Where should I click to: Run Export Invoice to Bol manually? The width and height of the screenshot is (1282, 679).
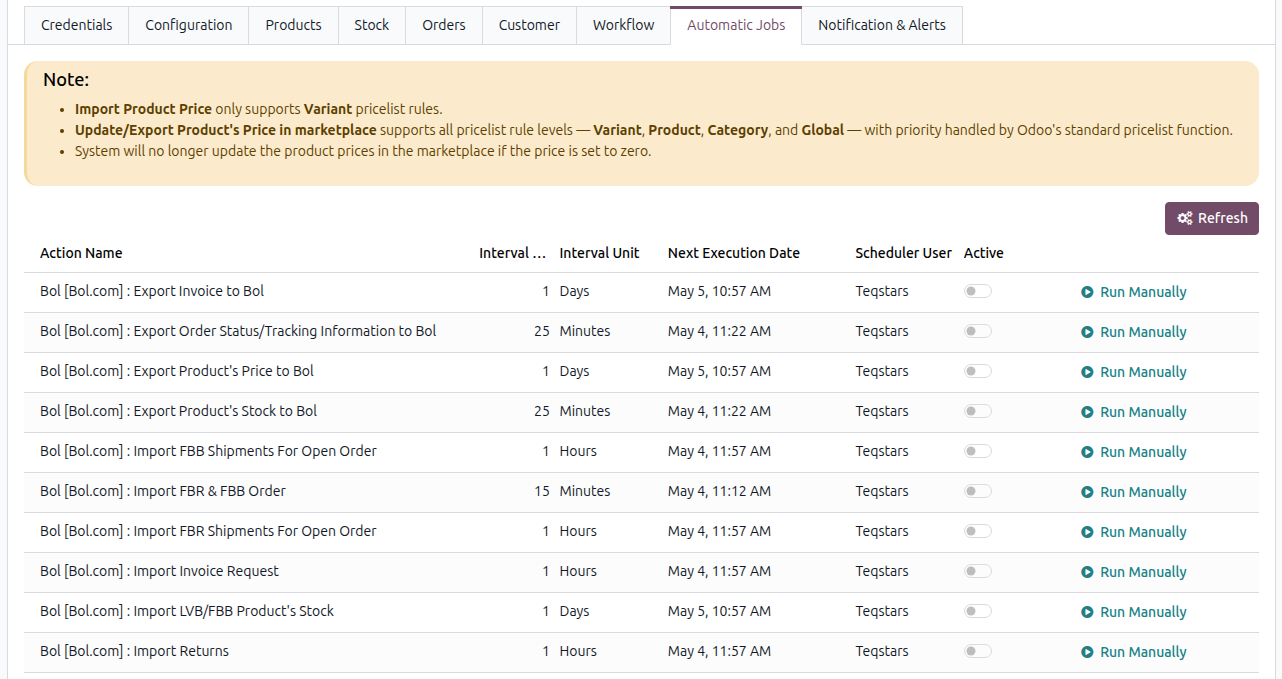point(1143,292)
